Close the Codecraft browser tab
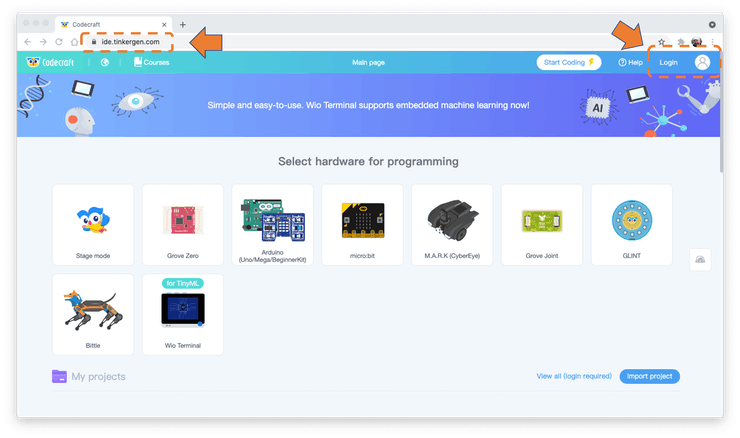This screenshot has height=438, width=740. tap(164, 25)
